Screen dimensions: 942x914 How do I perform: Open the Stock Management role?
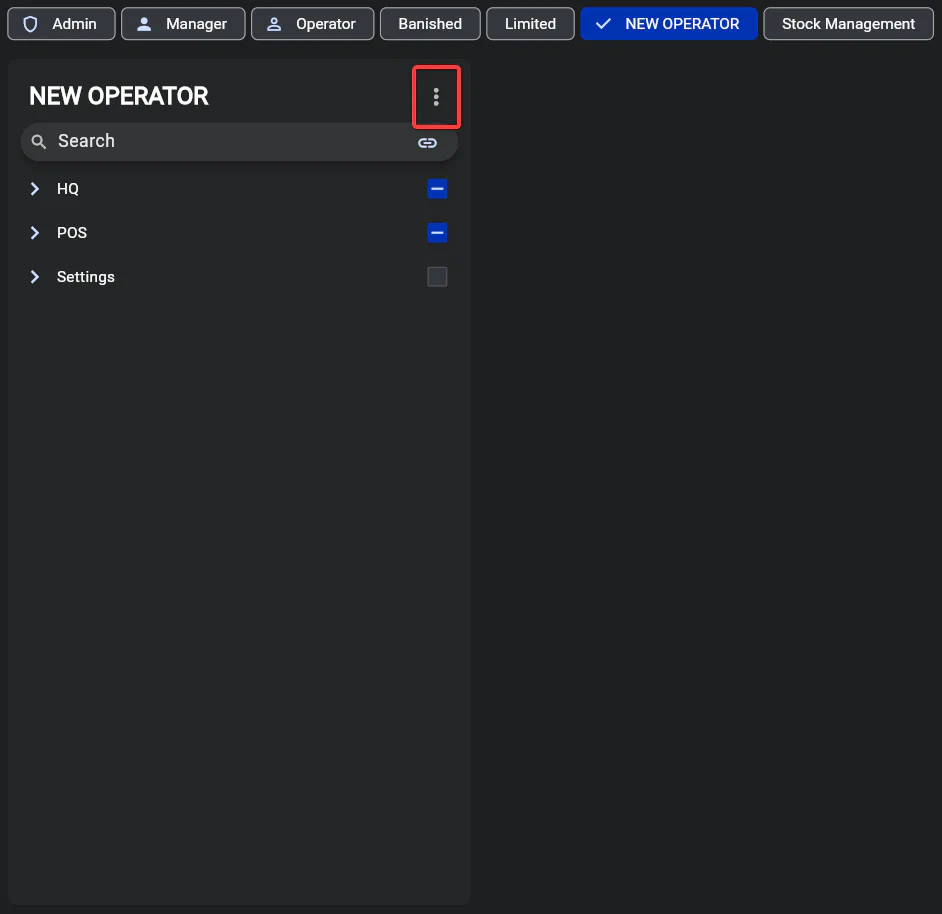[848, 24]
